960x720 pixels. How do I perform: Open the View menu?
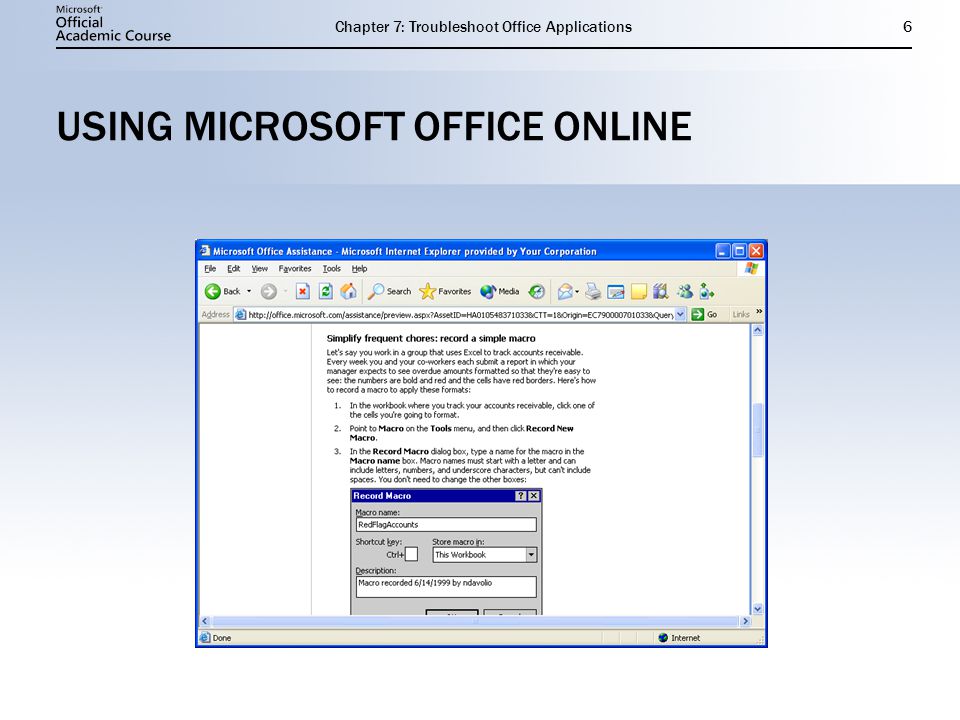pos(260,269)
